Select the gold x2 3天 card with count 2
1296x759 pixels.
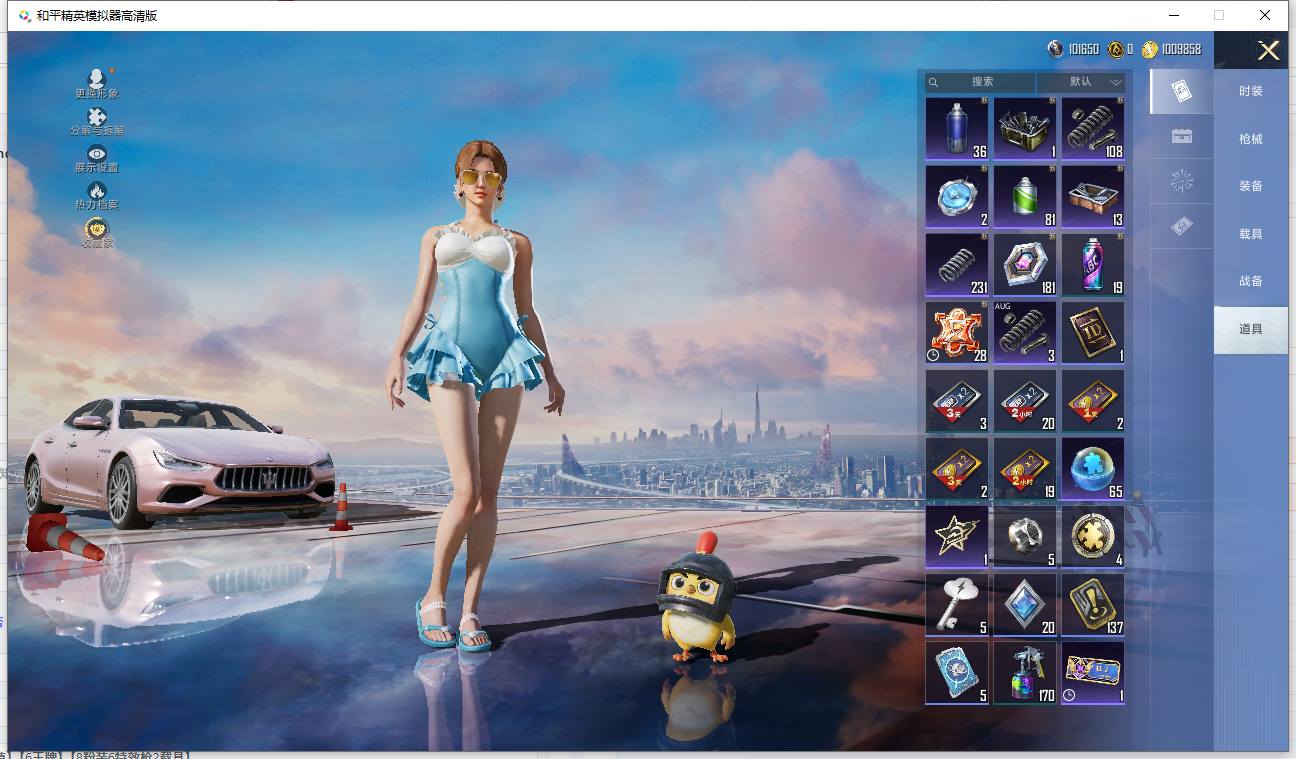pyautogui.click(x=957, y=469)
